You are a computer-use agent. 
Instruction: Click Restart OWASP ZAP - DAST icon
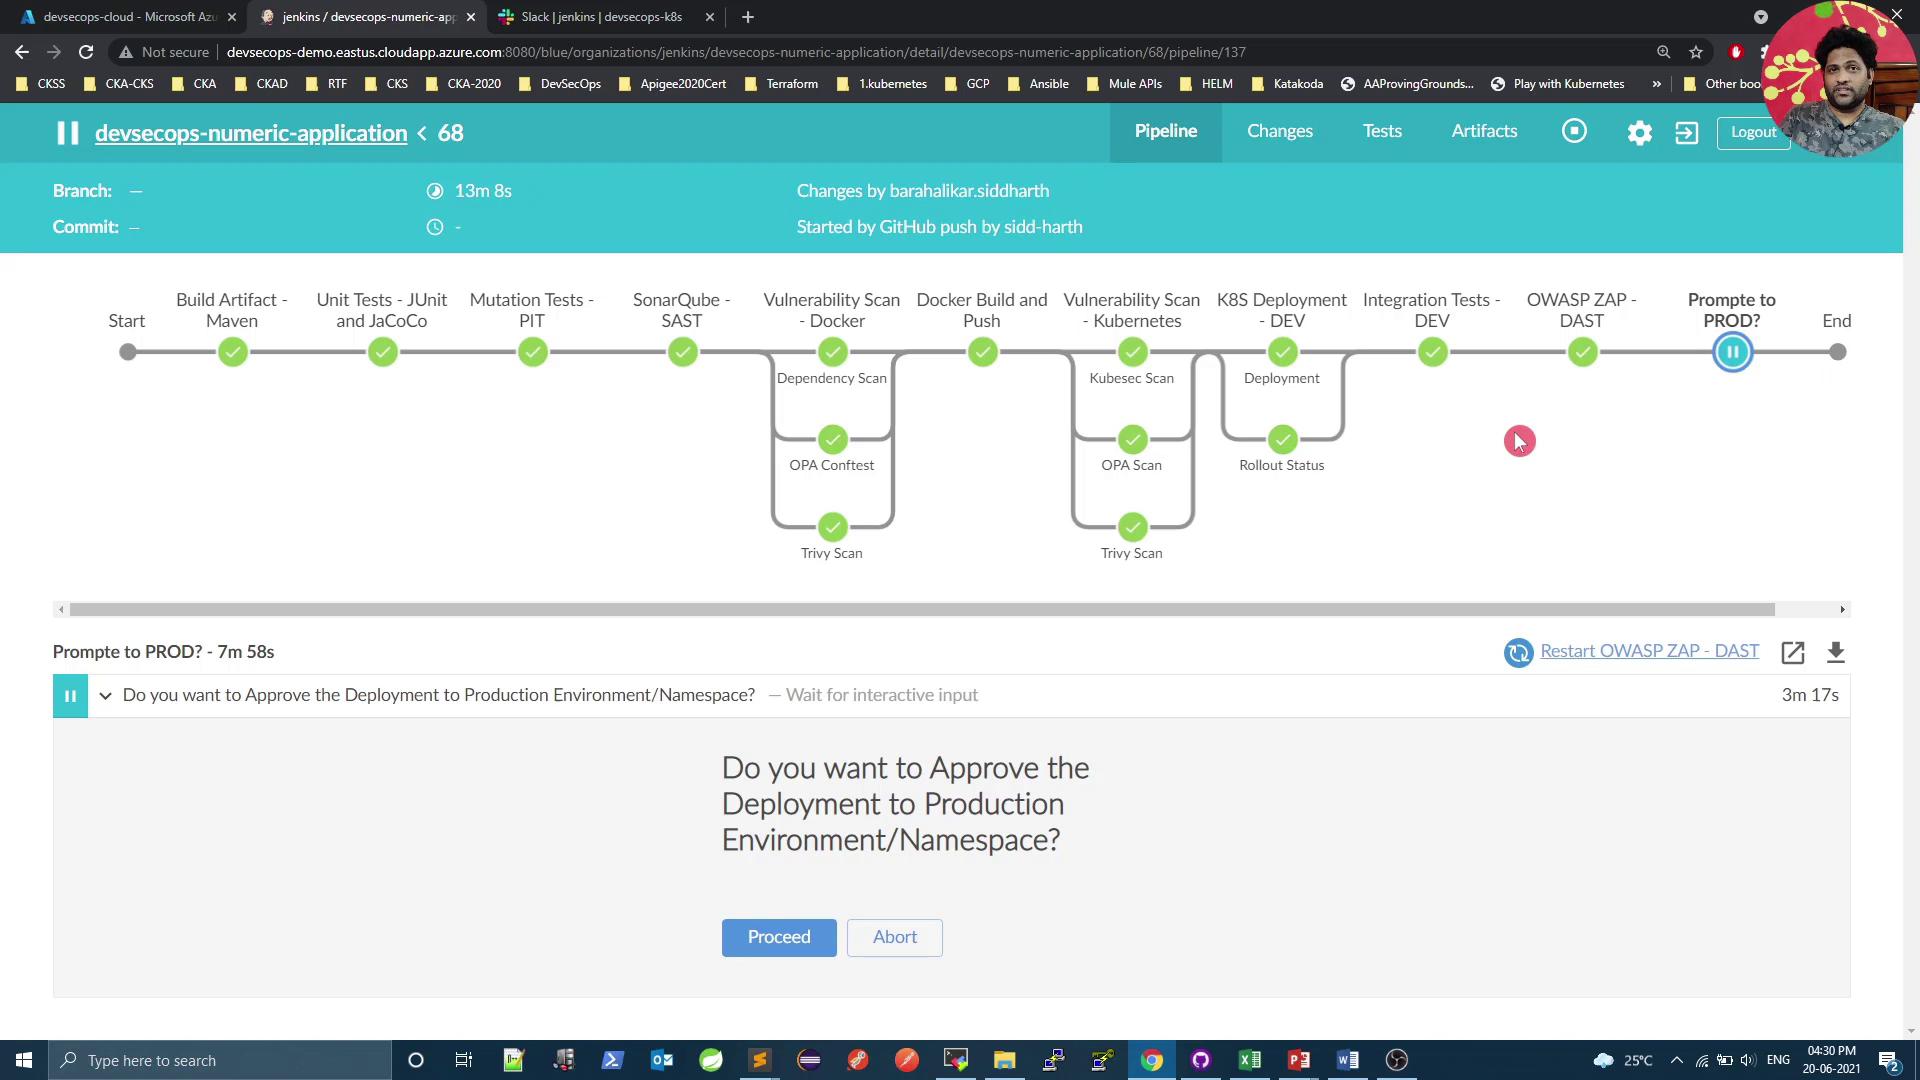point(1518,653)
